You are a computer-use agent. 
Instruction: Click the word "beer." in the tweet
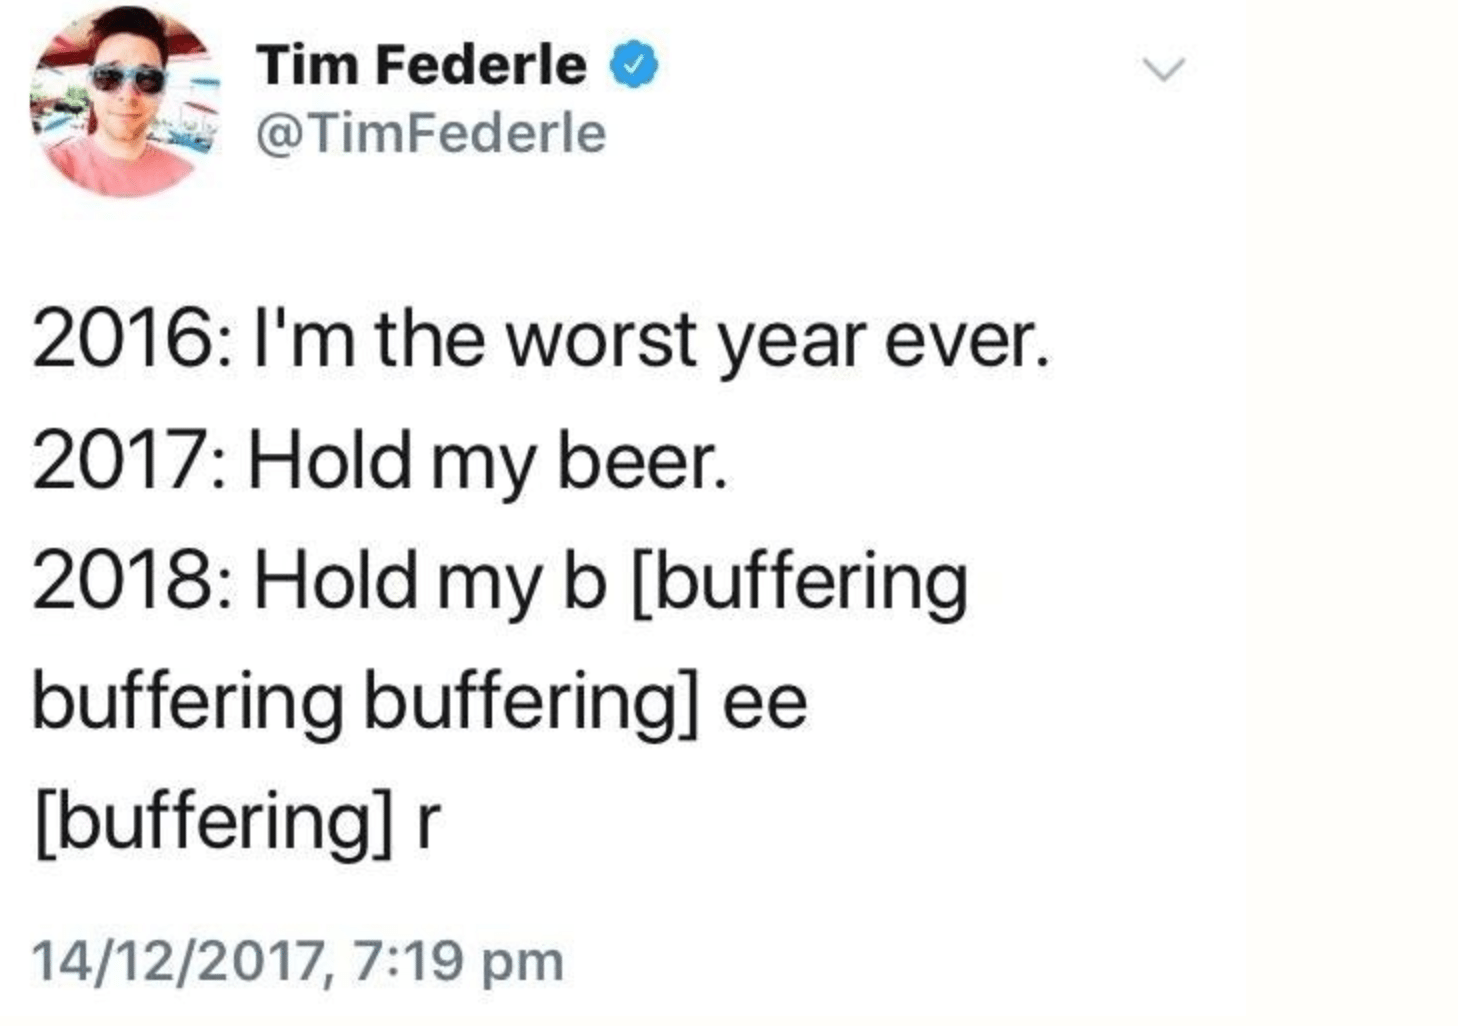[641, 462]
